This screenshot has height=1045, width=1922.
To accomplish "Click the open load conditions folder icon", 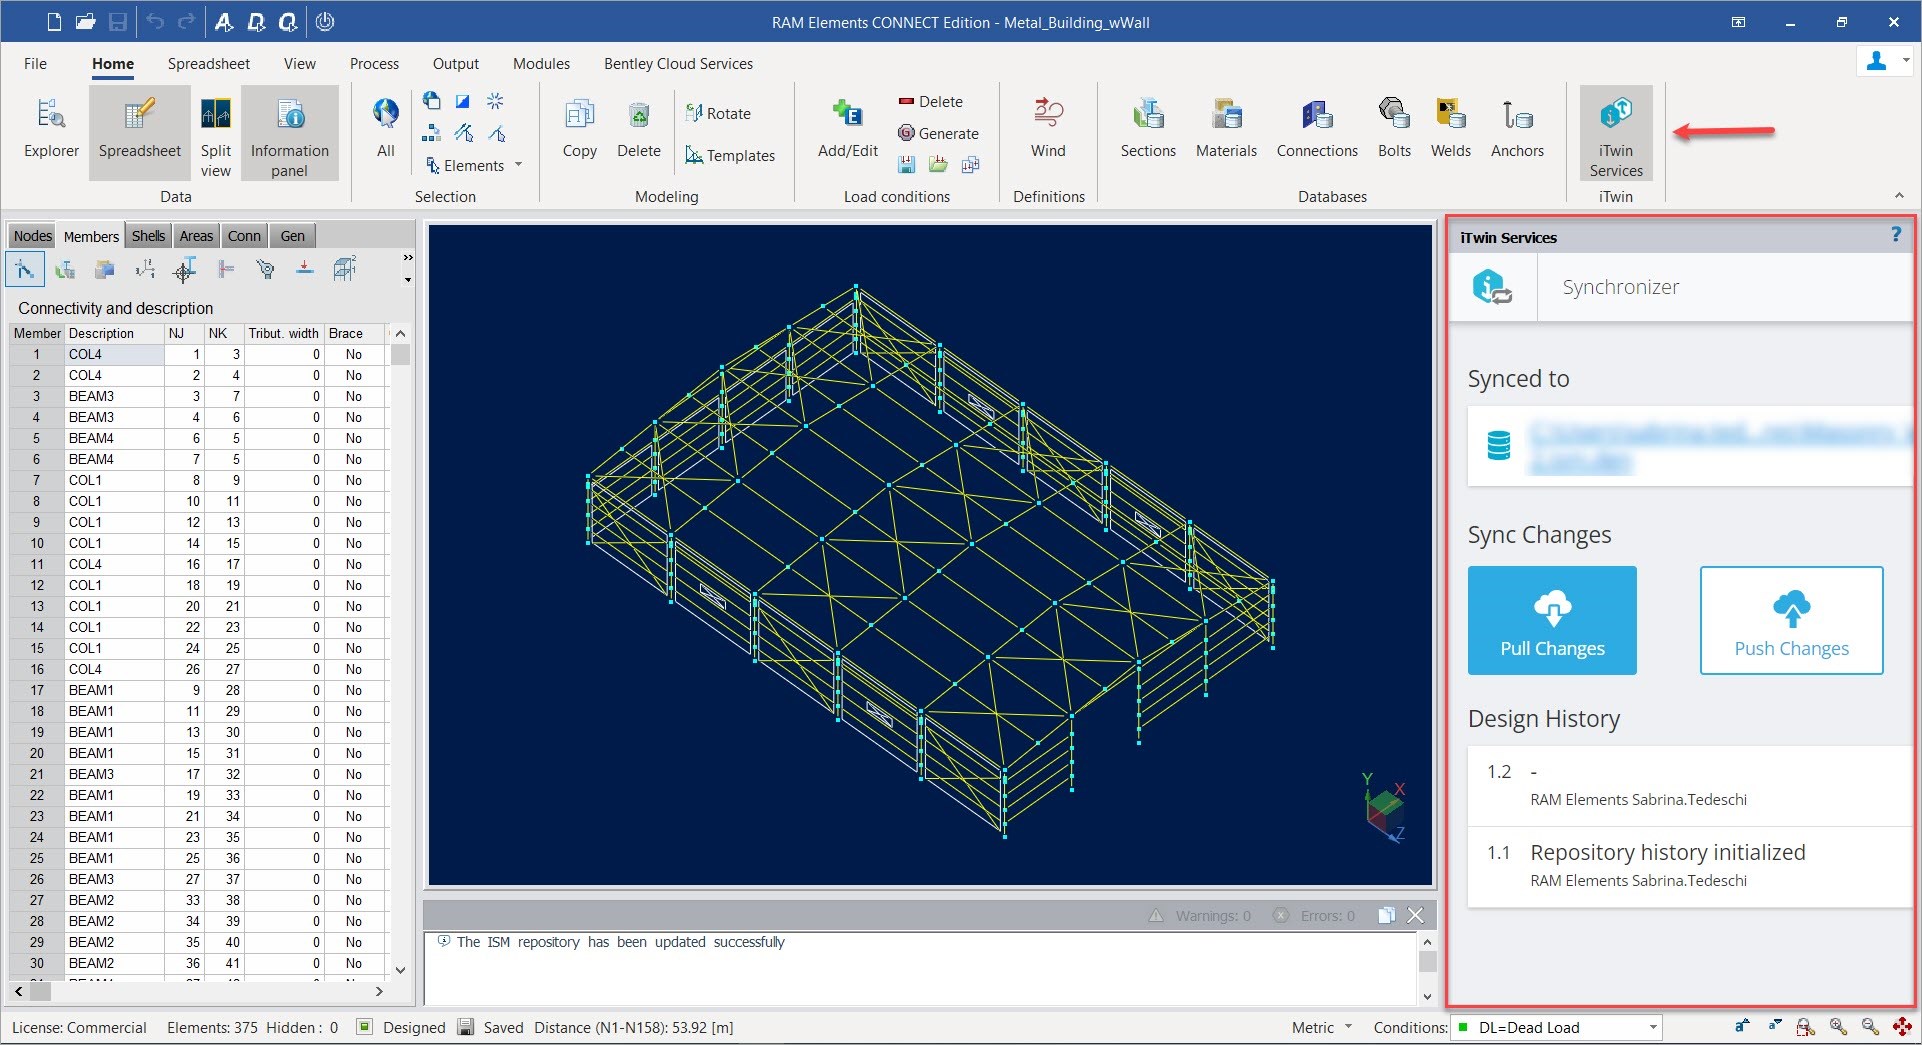I will (x=938, y=165).
